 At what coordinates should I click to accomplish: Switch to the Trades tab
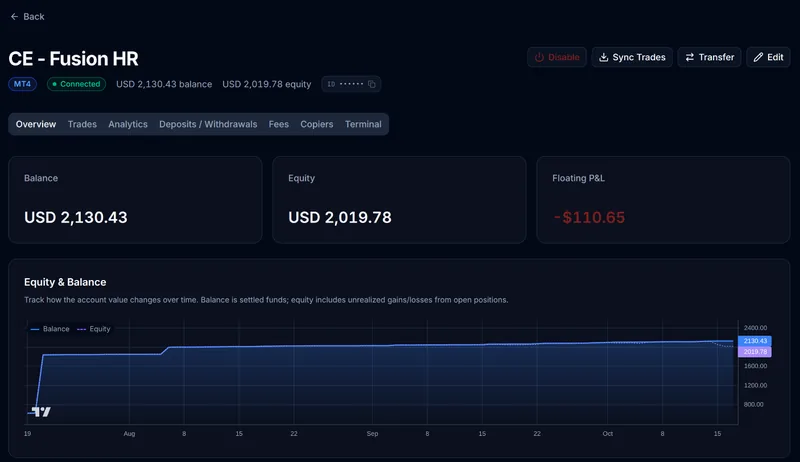click(x=82, y=124)
